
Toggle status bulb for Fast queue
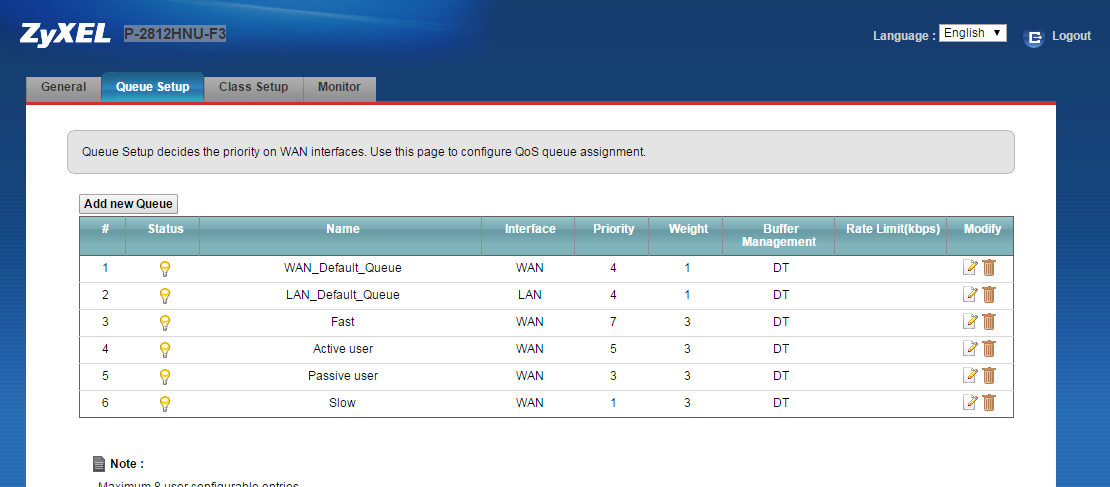(165, 322)
